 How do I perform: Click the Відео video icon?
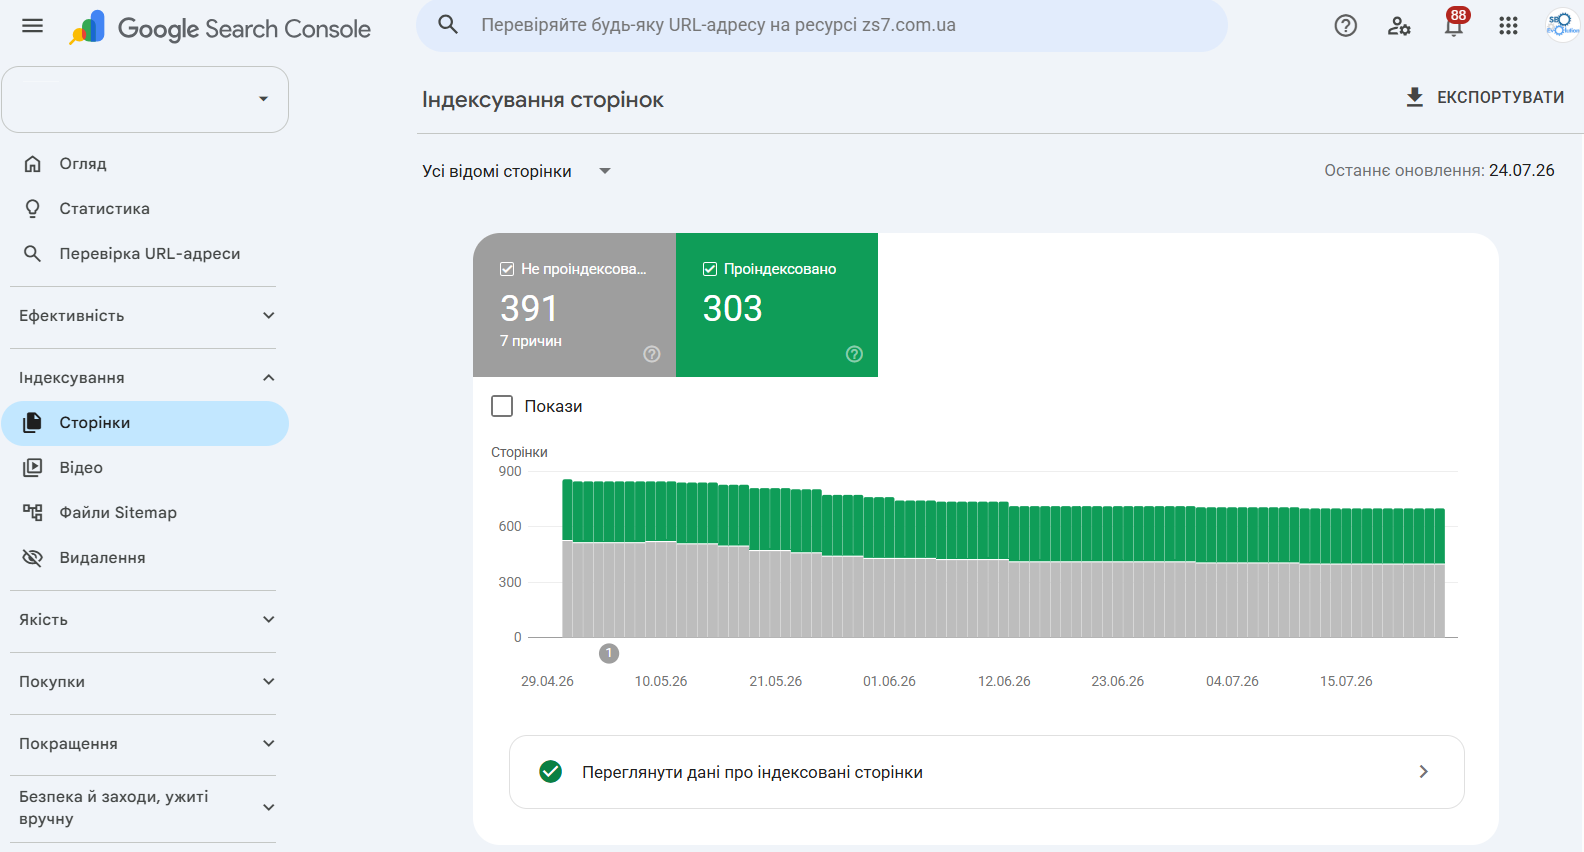coord(33,467)
